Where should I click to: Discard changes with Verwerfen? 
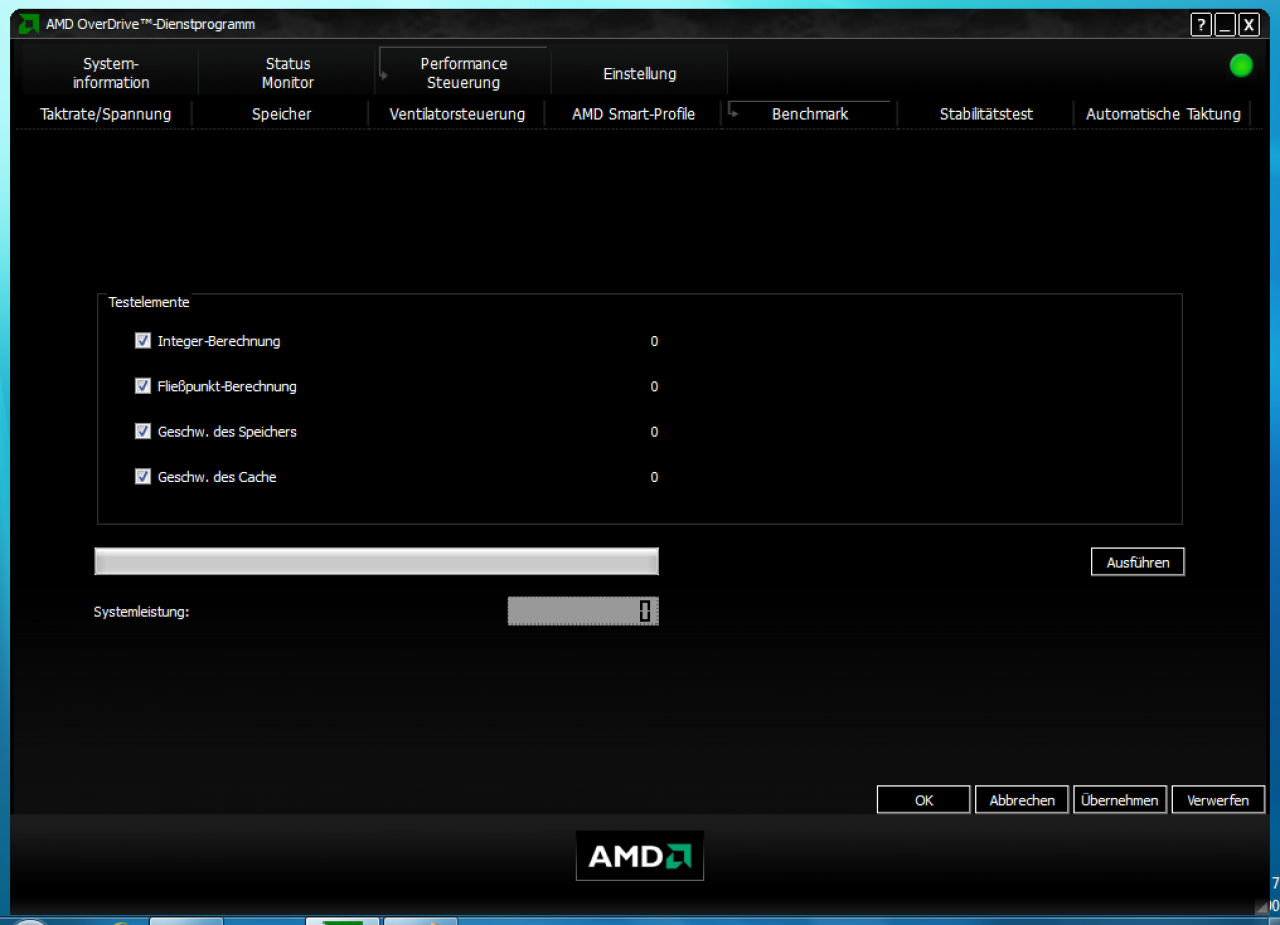[x=1218, y=800]
